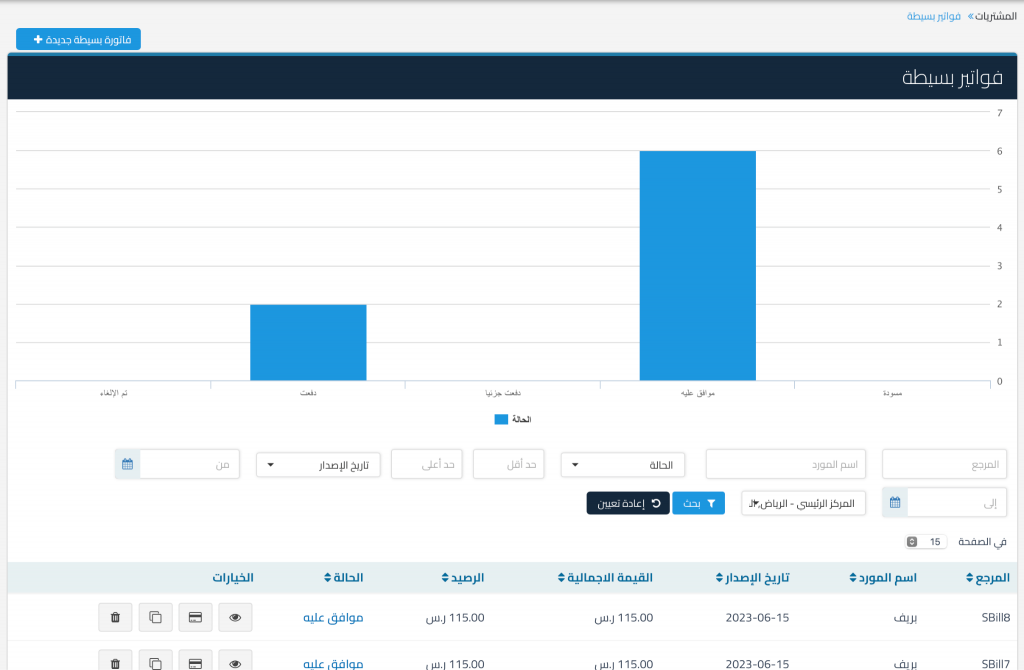The image size is (1024, 670).
Task: Click into the اسم المورد supplier name field
Action: 786,464
